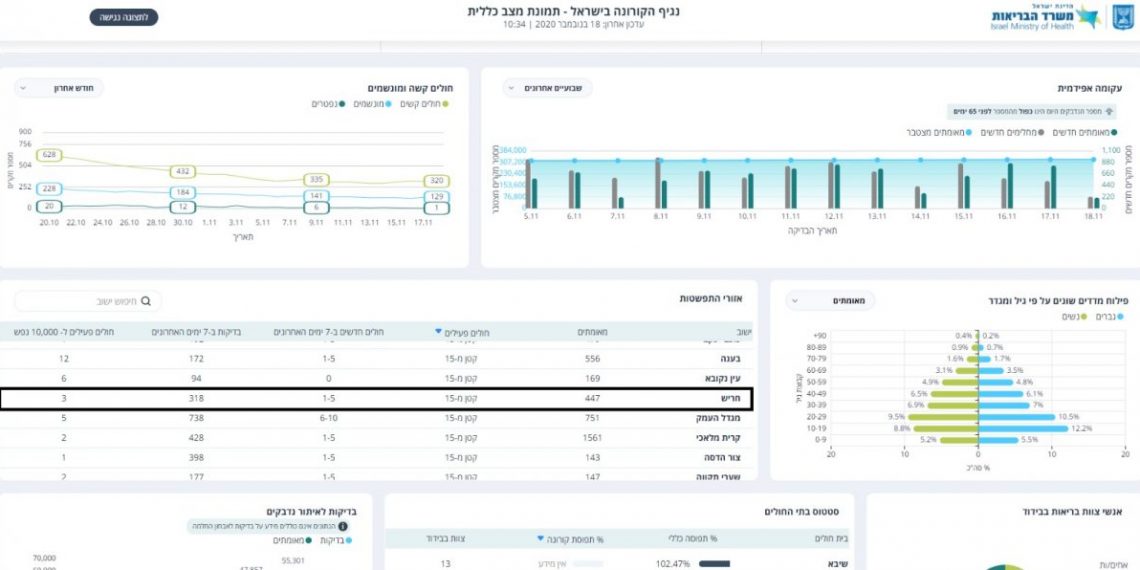Open the חודש אחרון time range dropdown
The width and height of the screenshot is (1140, 570).
point(59,88)
